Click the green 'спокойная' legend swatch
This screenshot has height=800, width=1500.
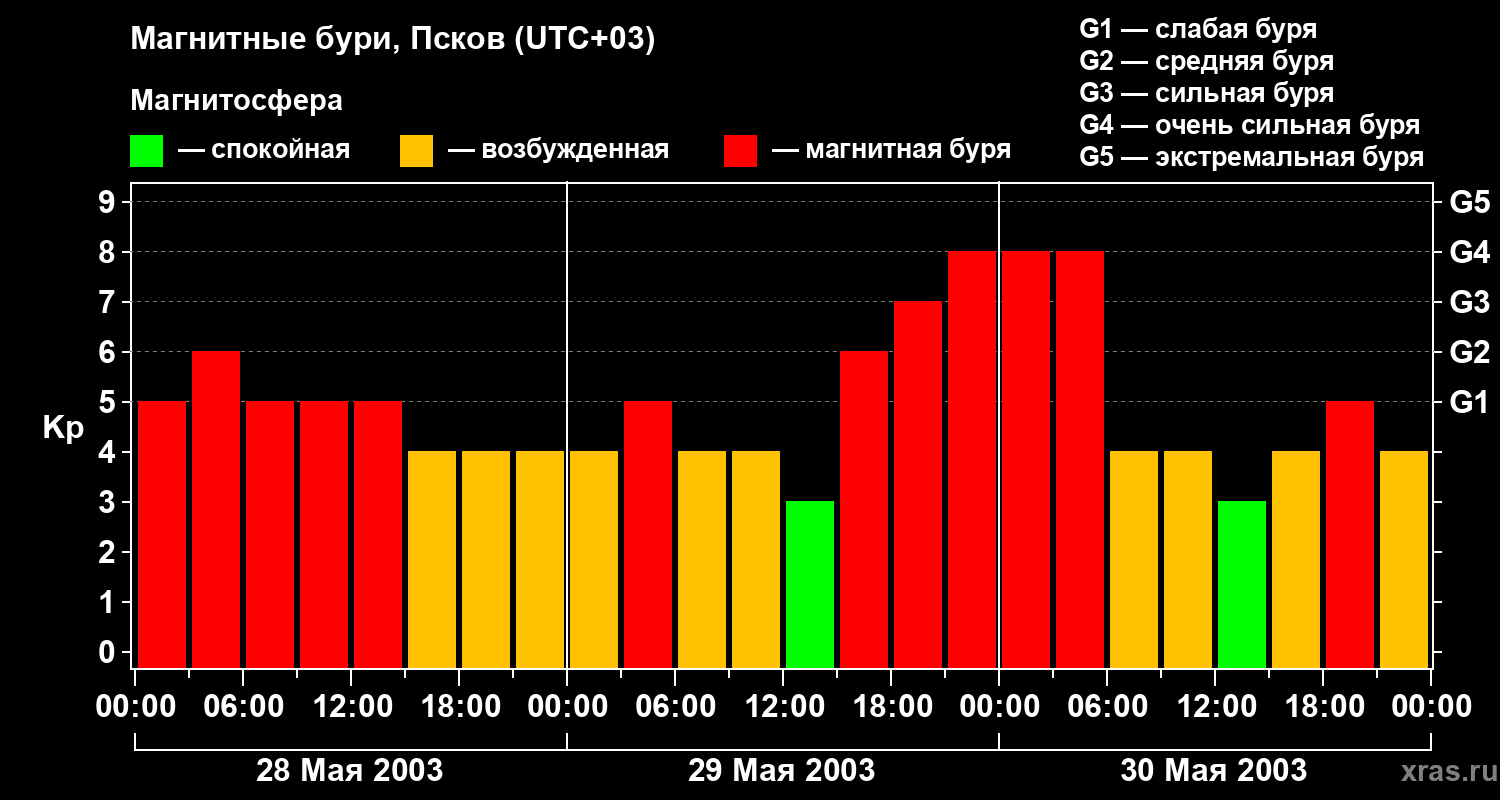[146, 151]
